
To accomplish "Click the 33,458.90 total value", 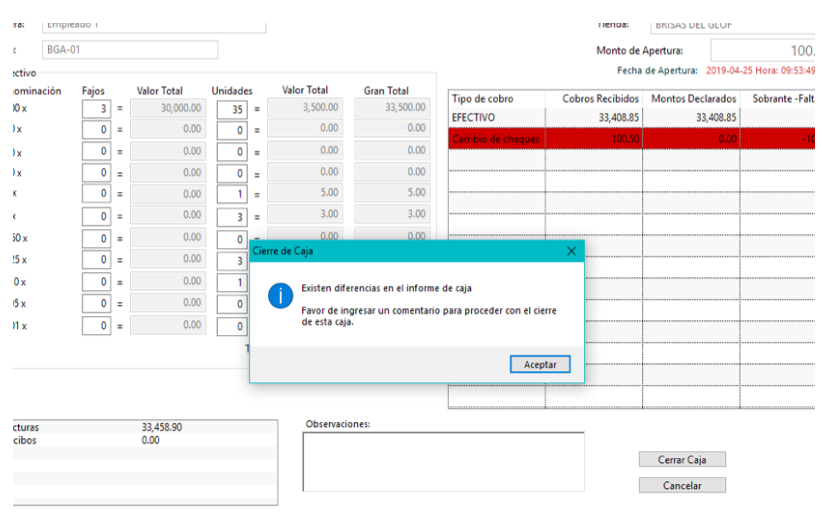I will click(x=162, y=427).
